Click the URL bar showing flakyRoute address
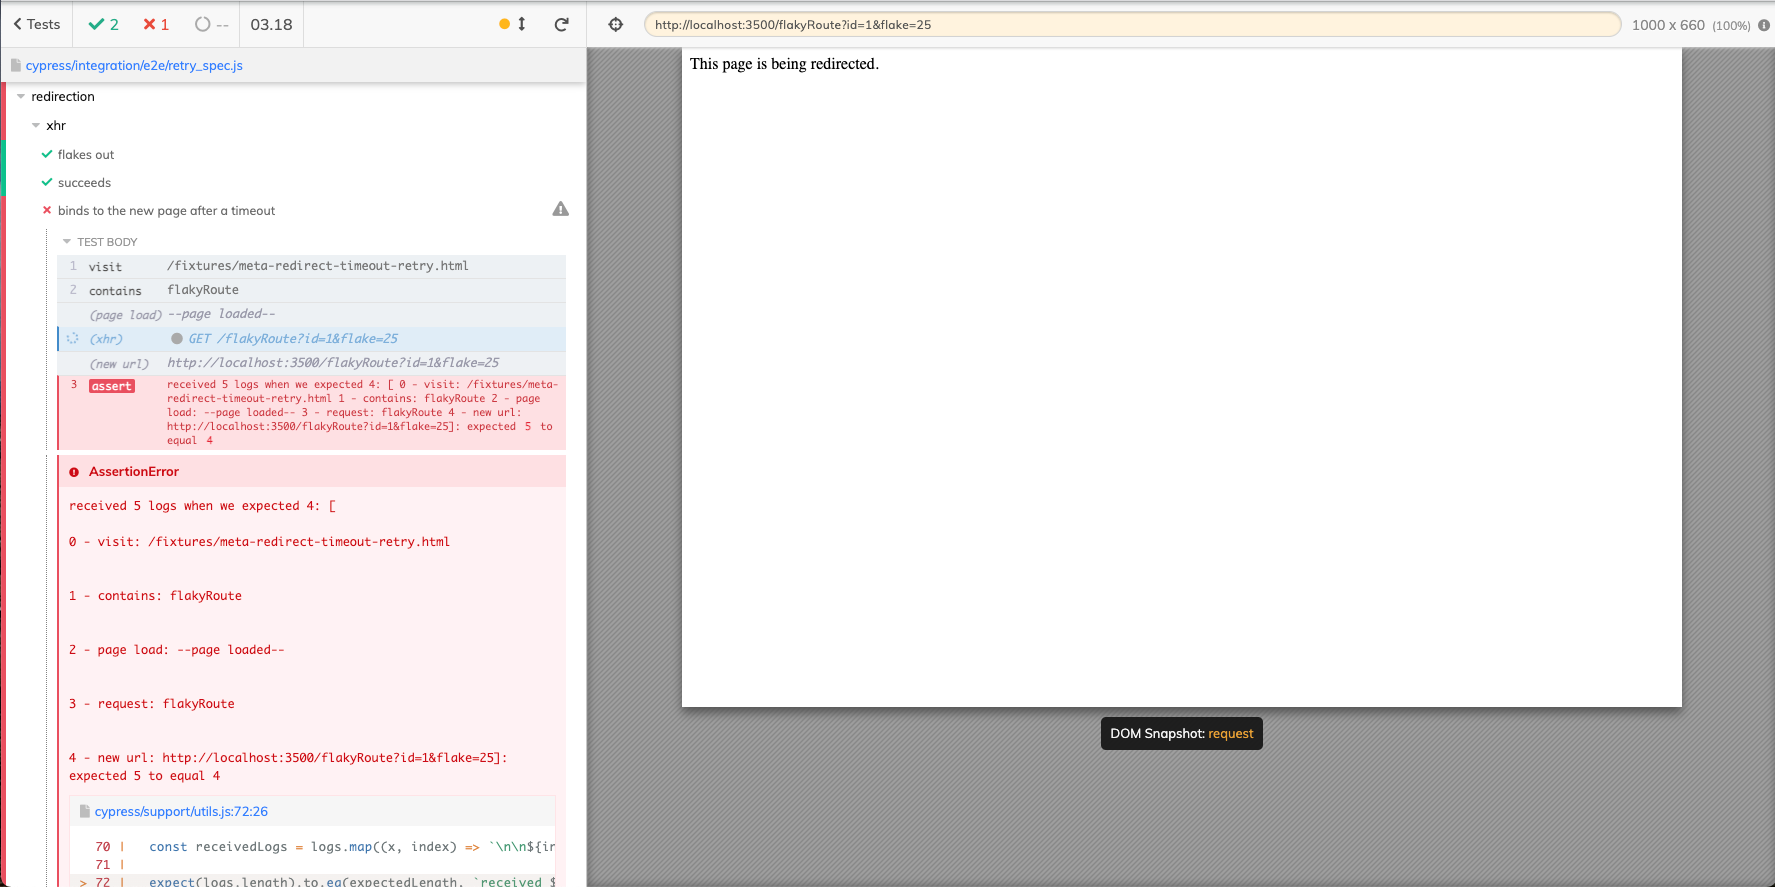 pyautogui.click(x=1132, y=24)
